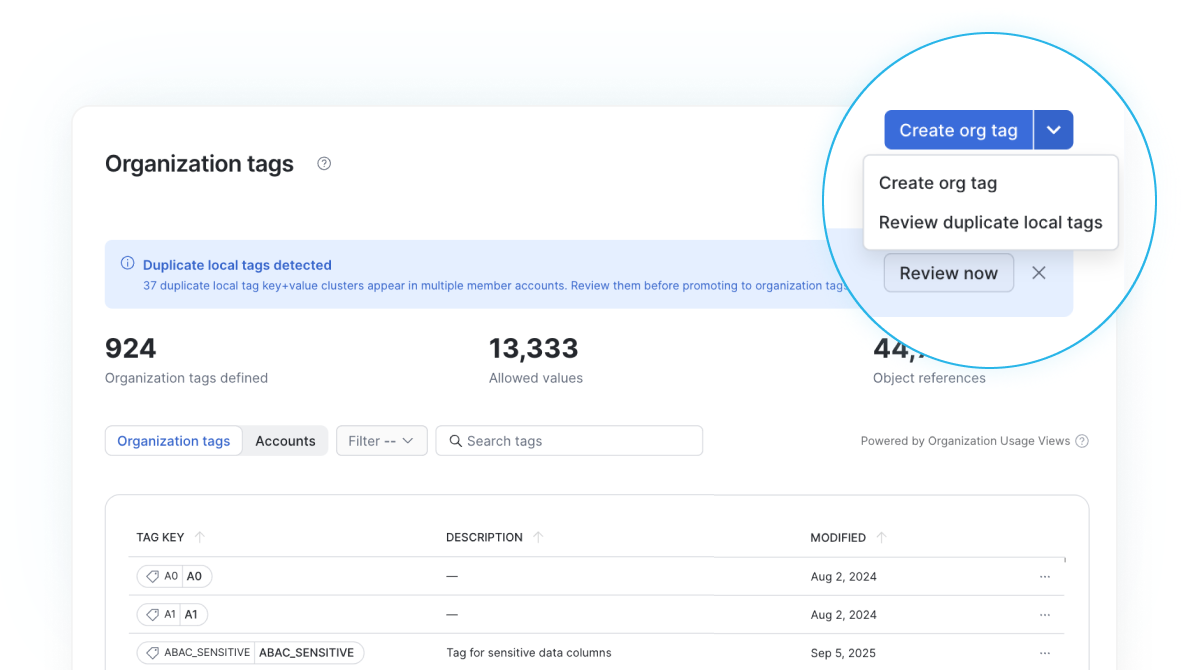Viewport: 1200px width, 670px height.
Task: Open the Filter dropdown
Action: click(381, 441)
